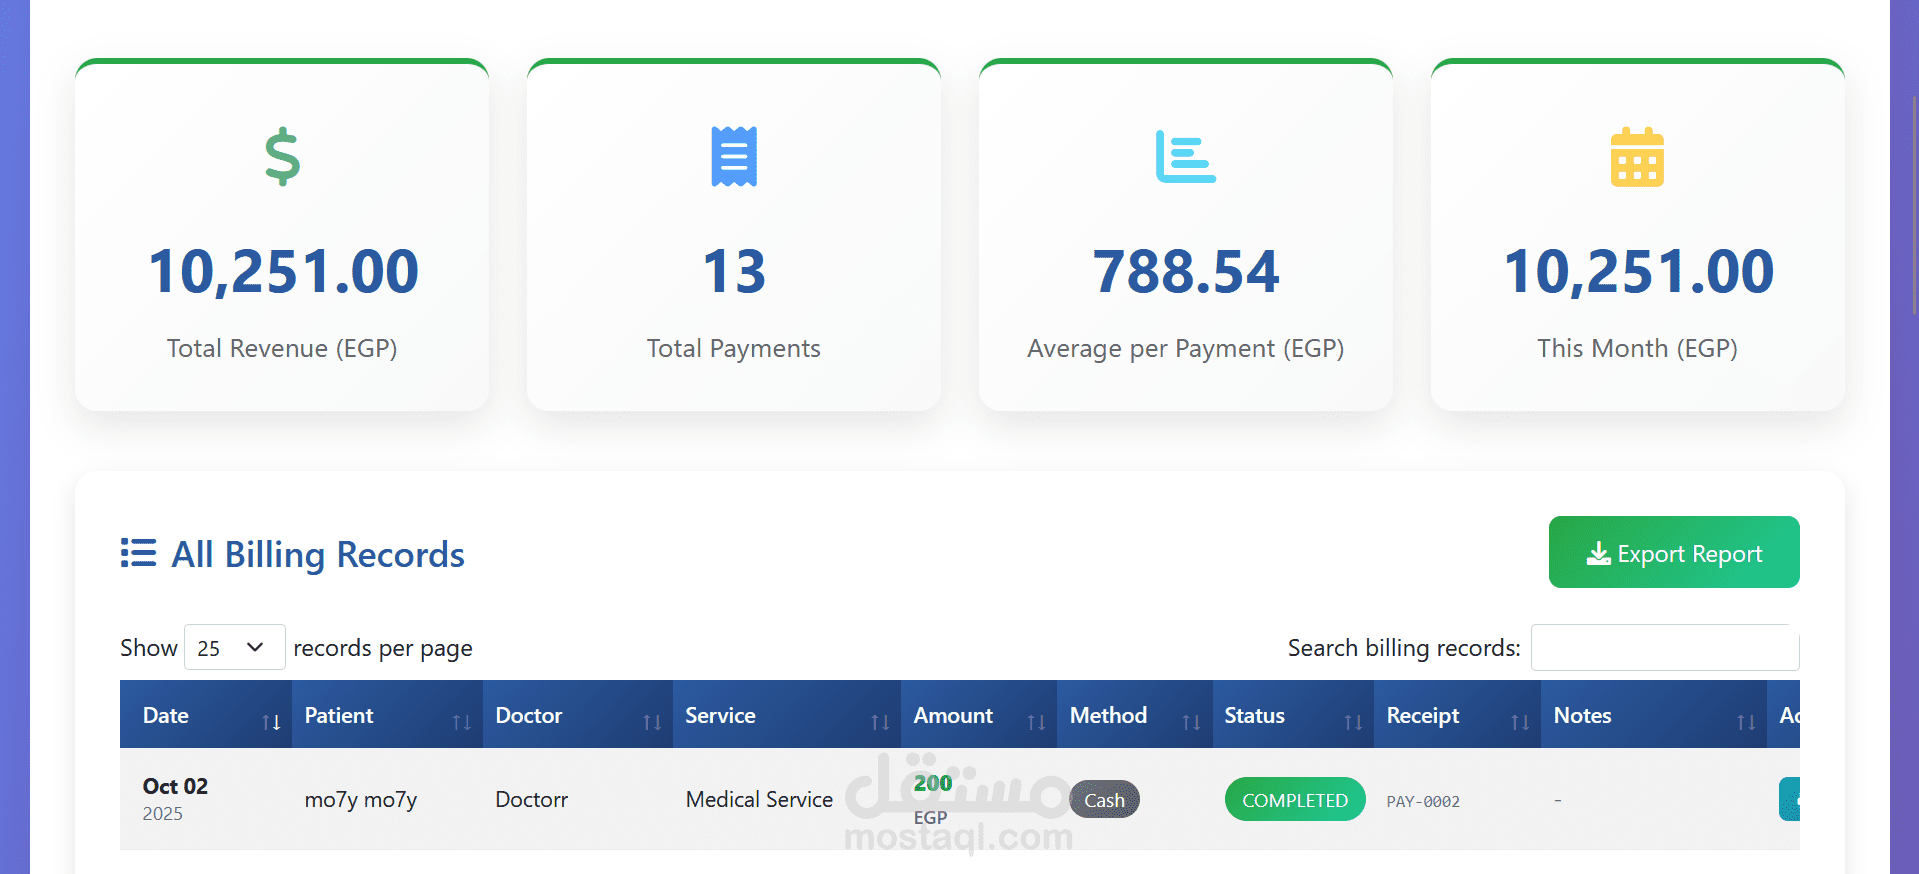
Task: Click the blue receipt payments icon
Action: pos(734,156)
